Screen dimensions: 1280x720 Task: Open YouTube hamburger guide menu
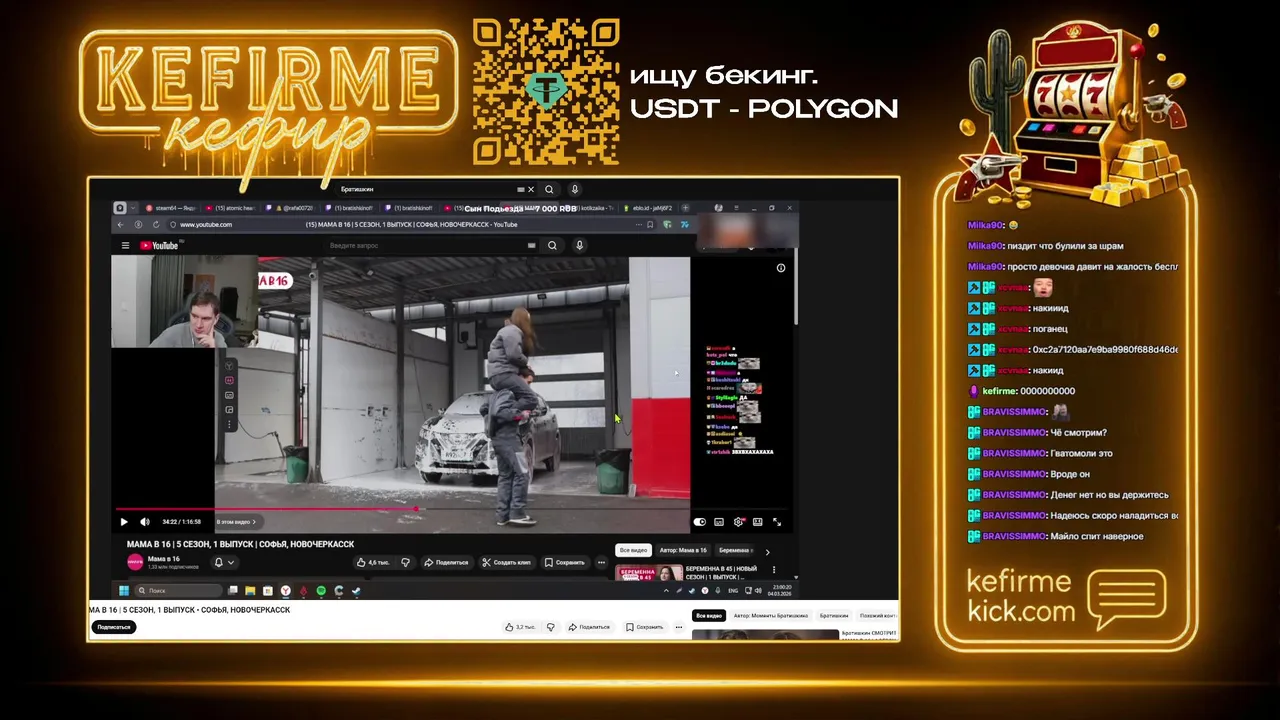click(x=125, y=245)
